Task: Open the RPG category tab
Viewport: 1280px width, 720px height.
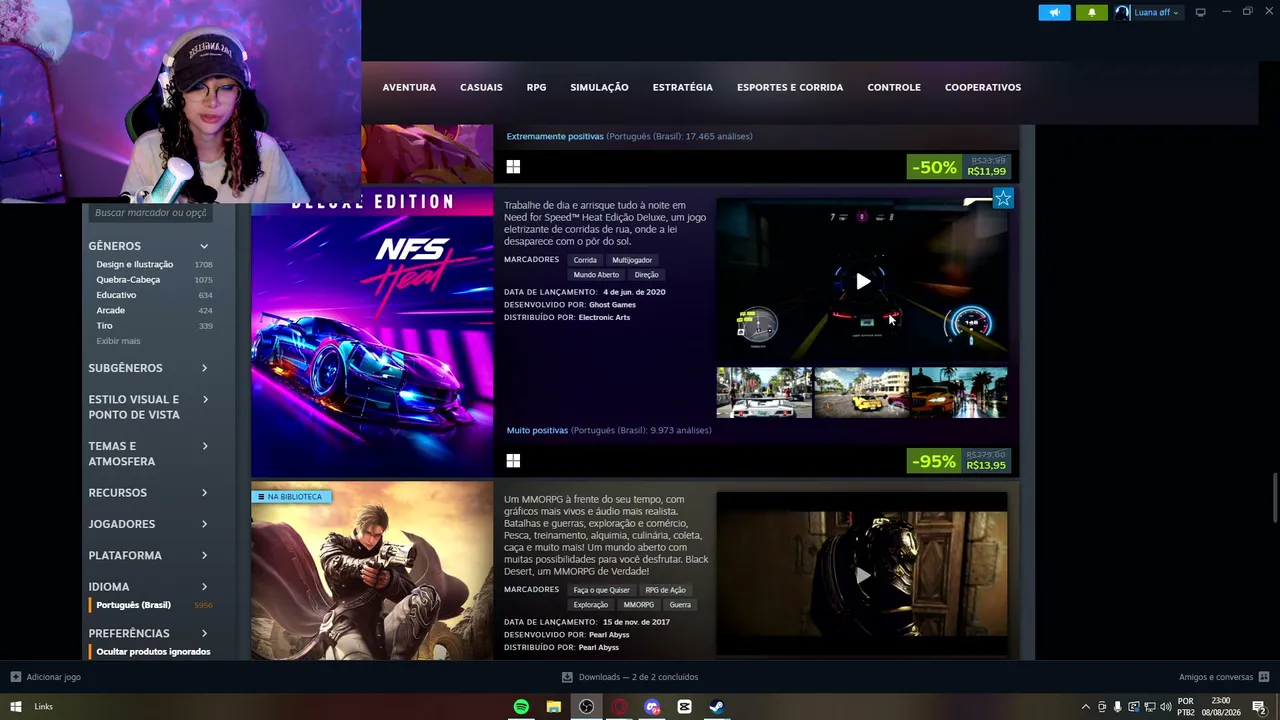Action: click(536, 87)
